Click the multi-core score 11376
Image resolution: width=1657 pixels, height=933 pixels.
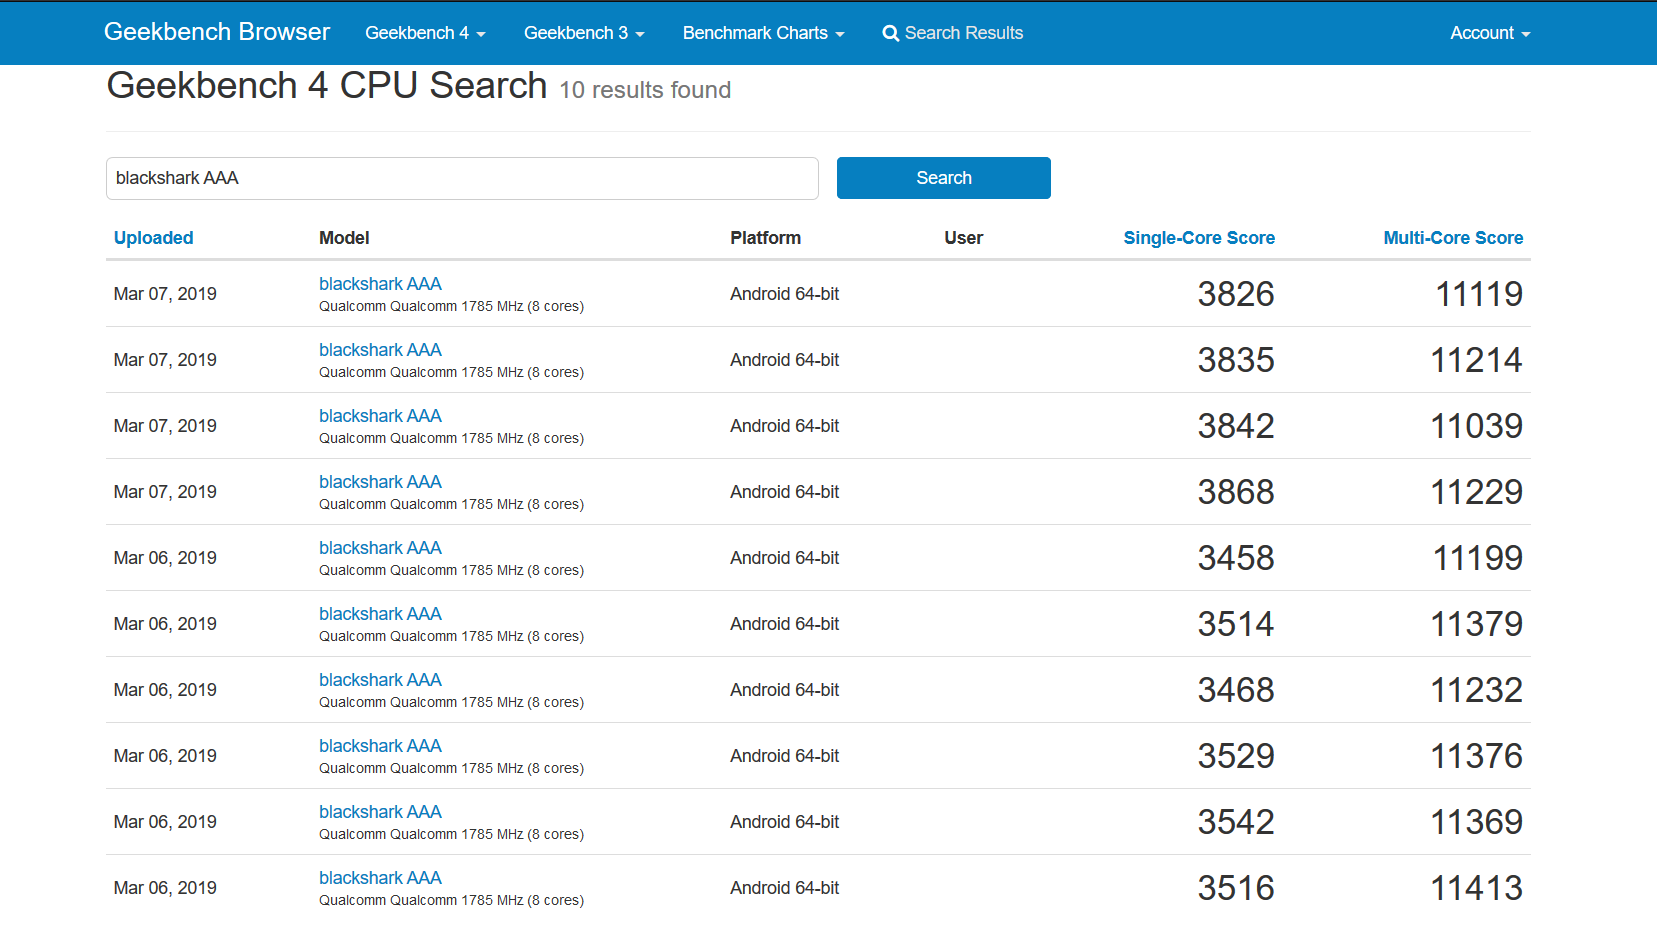click(1476, 756)
